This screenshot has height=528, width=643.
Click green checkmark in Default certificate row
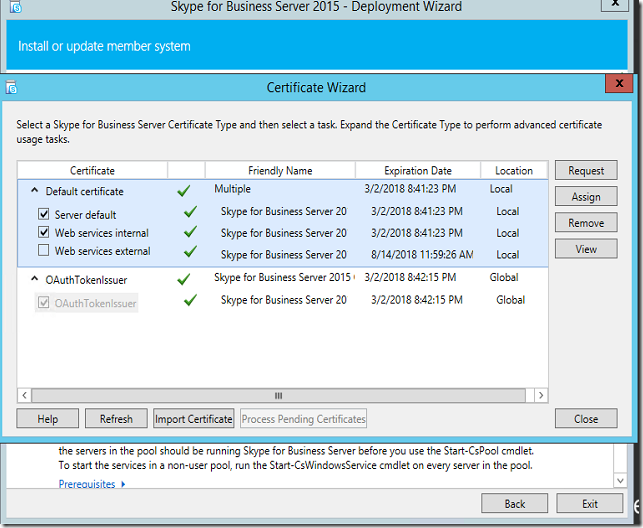(x=184, y=190)
